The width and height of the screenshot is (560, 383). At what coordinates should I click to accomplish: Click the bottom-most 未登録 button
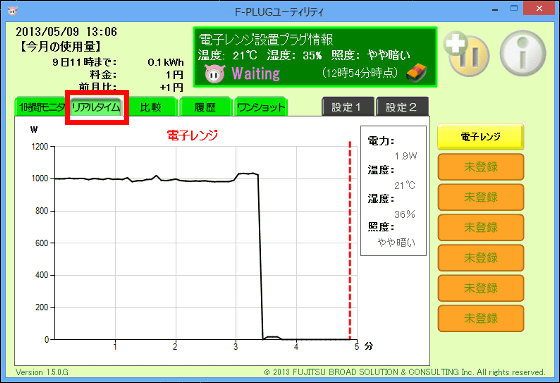pos(481,318)
